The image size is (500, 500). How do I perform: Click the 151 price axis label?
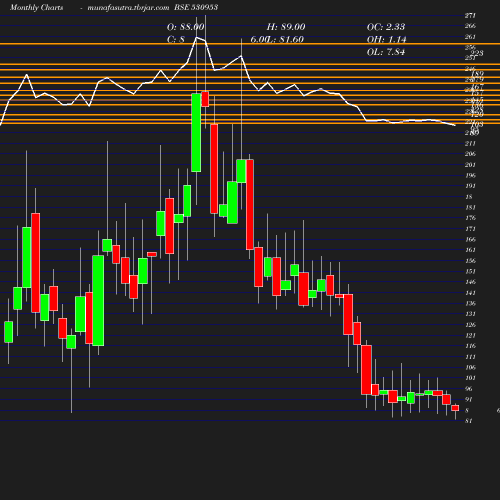pos(470,271)
